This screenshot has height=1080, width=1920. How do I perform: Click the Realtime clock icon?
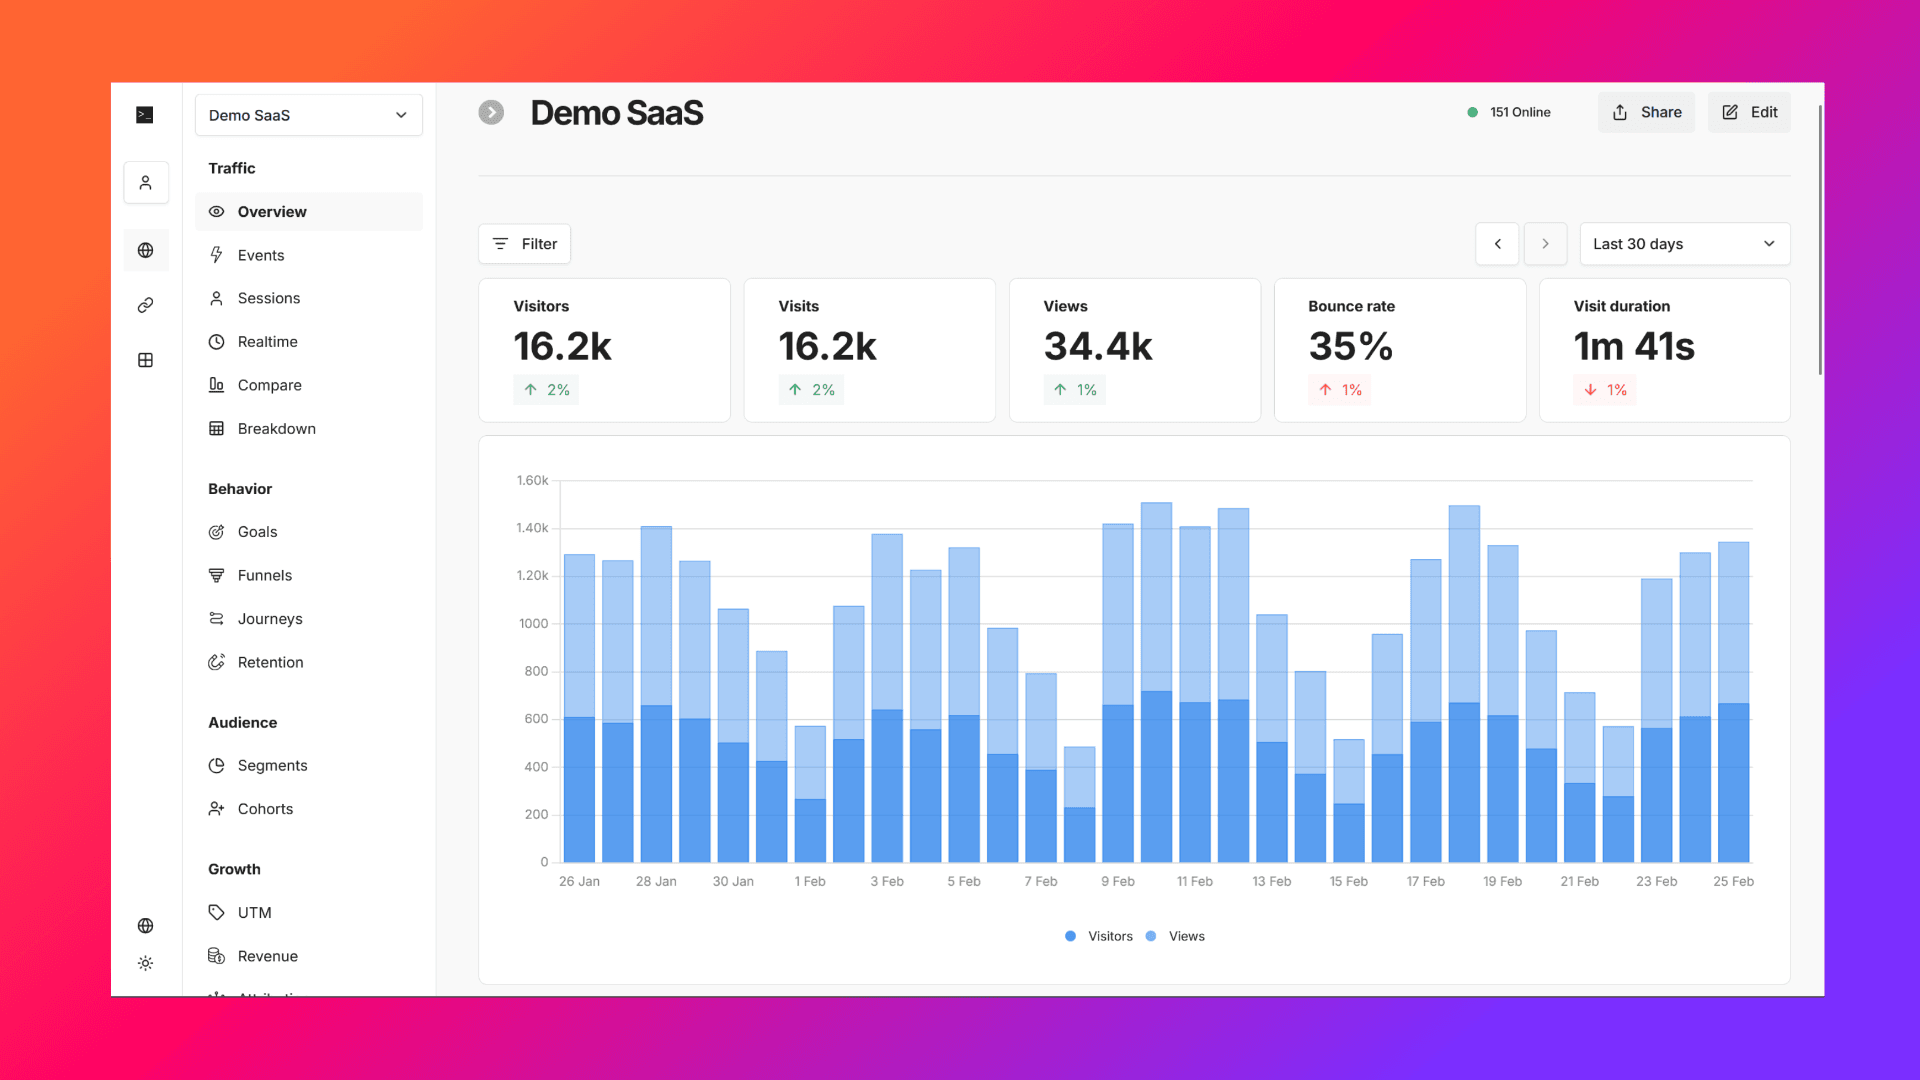click(x=216, y=341)
